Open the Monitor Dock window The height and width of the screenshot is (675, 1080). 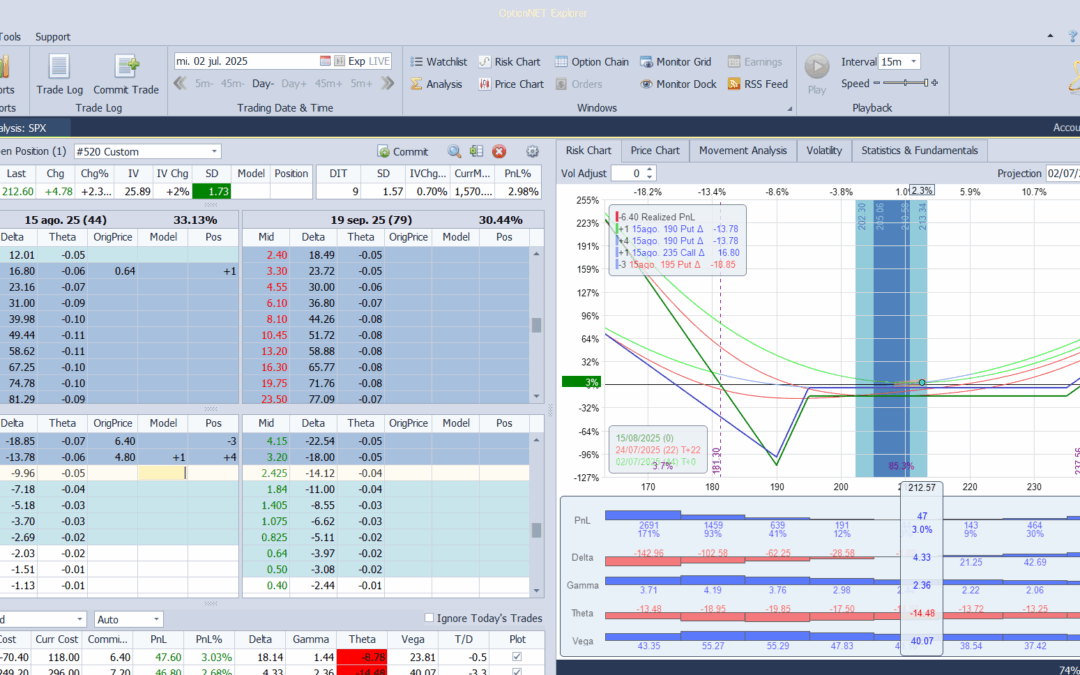coord(678,84)
